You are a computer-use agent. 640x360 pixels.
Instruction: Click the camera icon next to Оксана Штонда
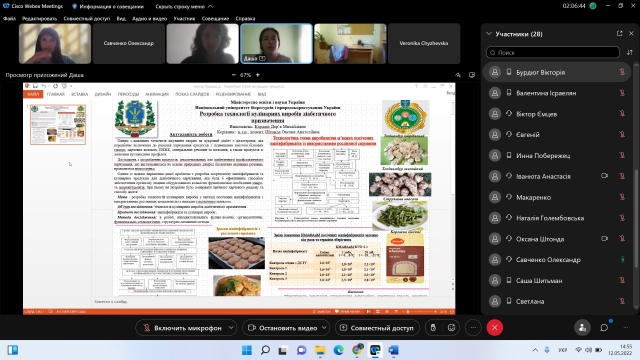click(x=604, y=238)
